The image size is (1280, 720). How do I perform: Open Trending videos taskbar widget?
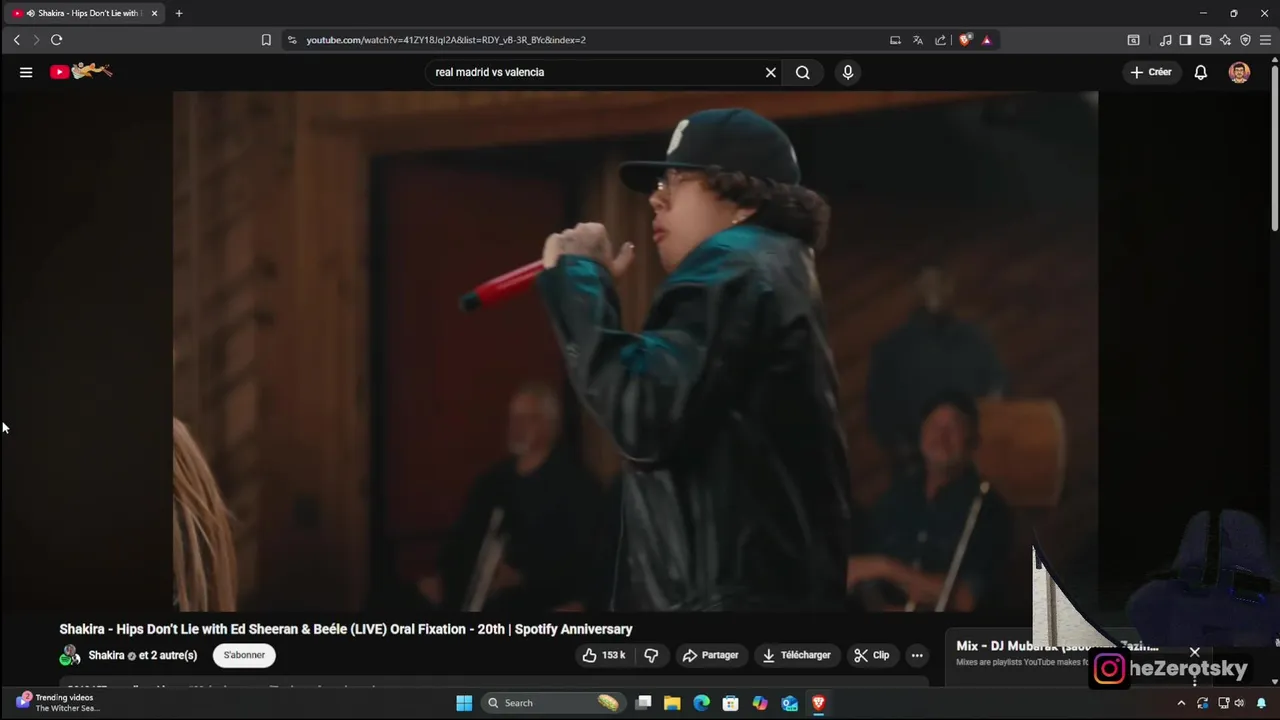(58, 703)
